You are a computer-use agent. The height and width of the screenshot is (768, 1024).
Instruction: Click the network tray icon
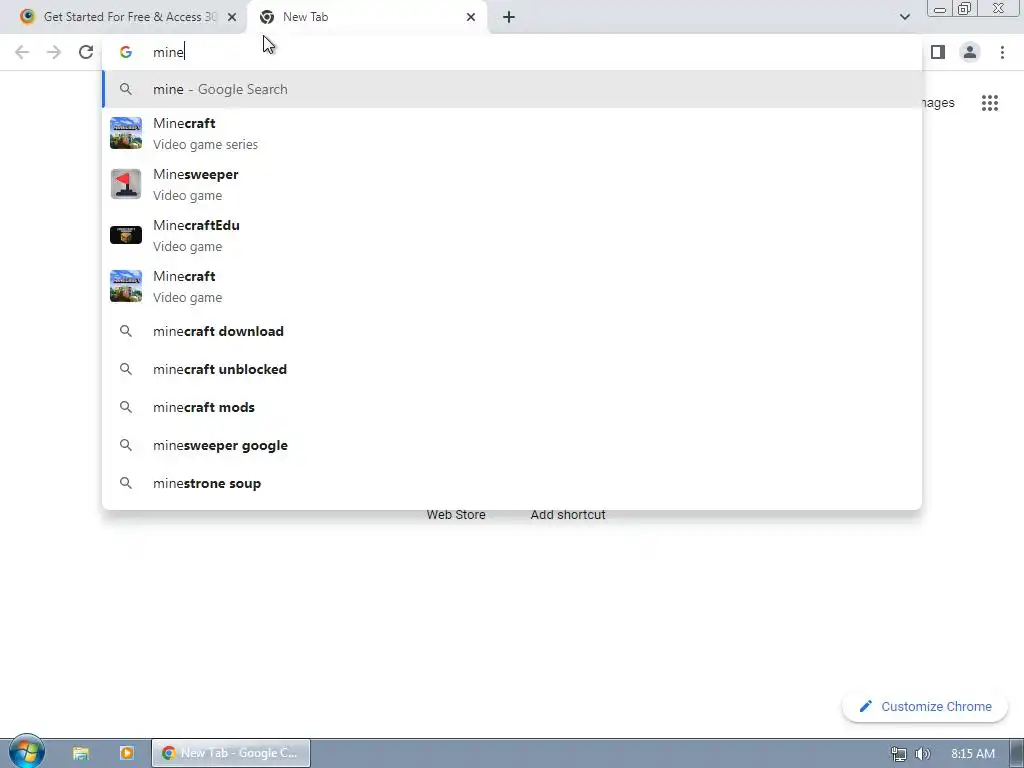pos(899,754)
